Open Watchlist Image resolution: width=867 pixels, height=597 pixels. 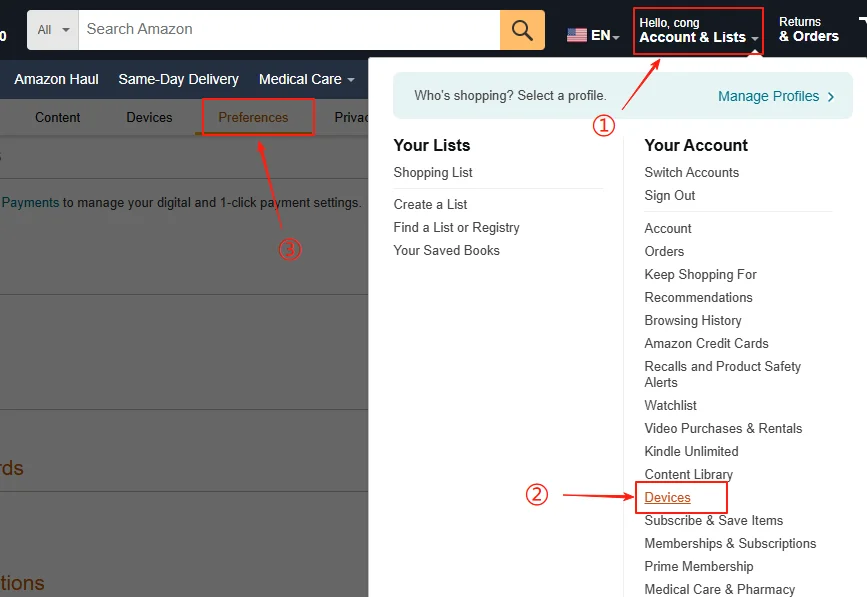click(x=671, y=405)
